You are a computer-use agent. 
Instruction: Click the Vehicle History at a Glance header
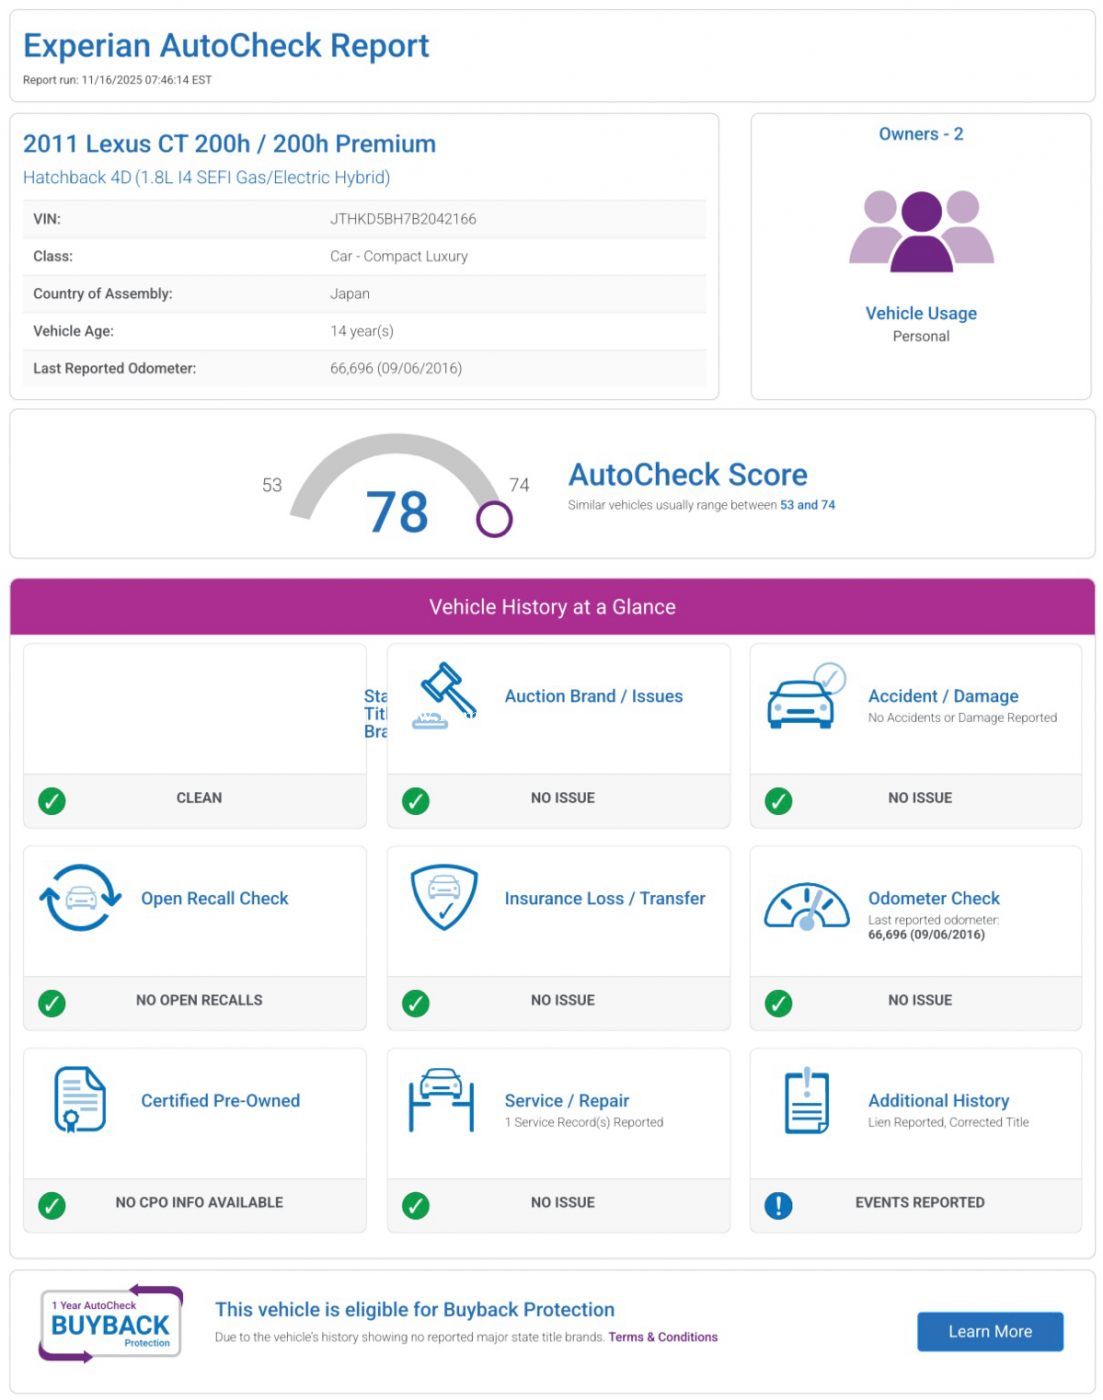pyautogui.click(x=552, y=607)
